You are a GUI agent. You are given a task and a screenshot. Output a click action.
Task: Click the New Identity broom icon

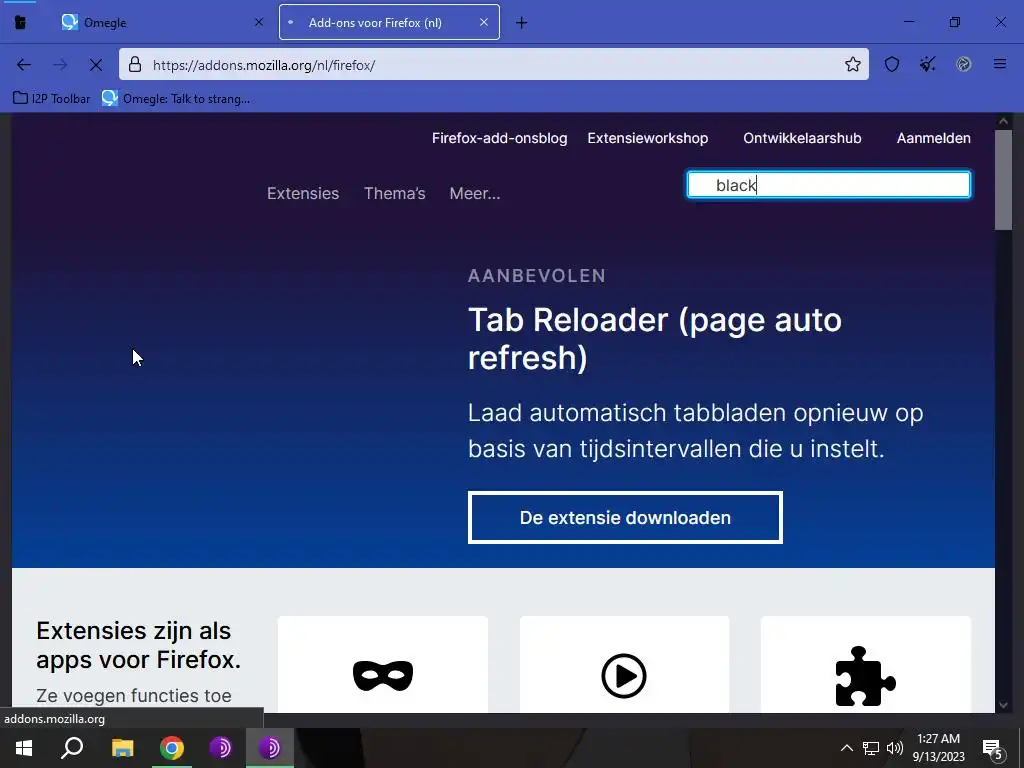pyautogui.click(x=927, y=64)
